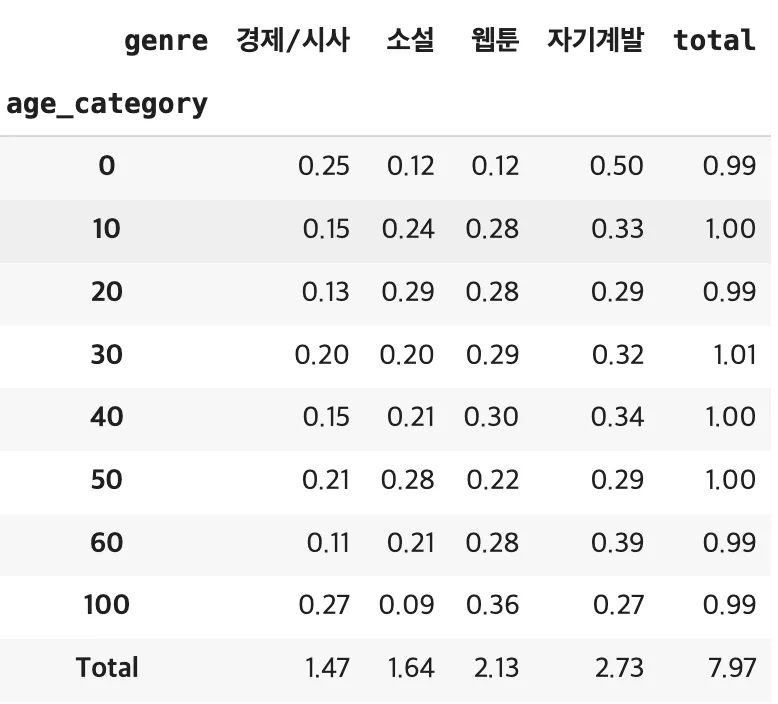Click the 1.01 total cell in row 30
The image size is (778, 704).
click(x=735, y=354)
